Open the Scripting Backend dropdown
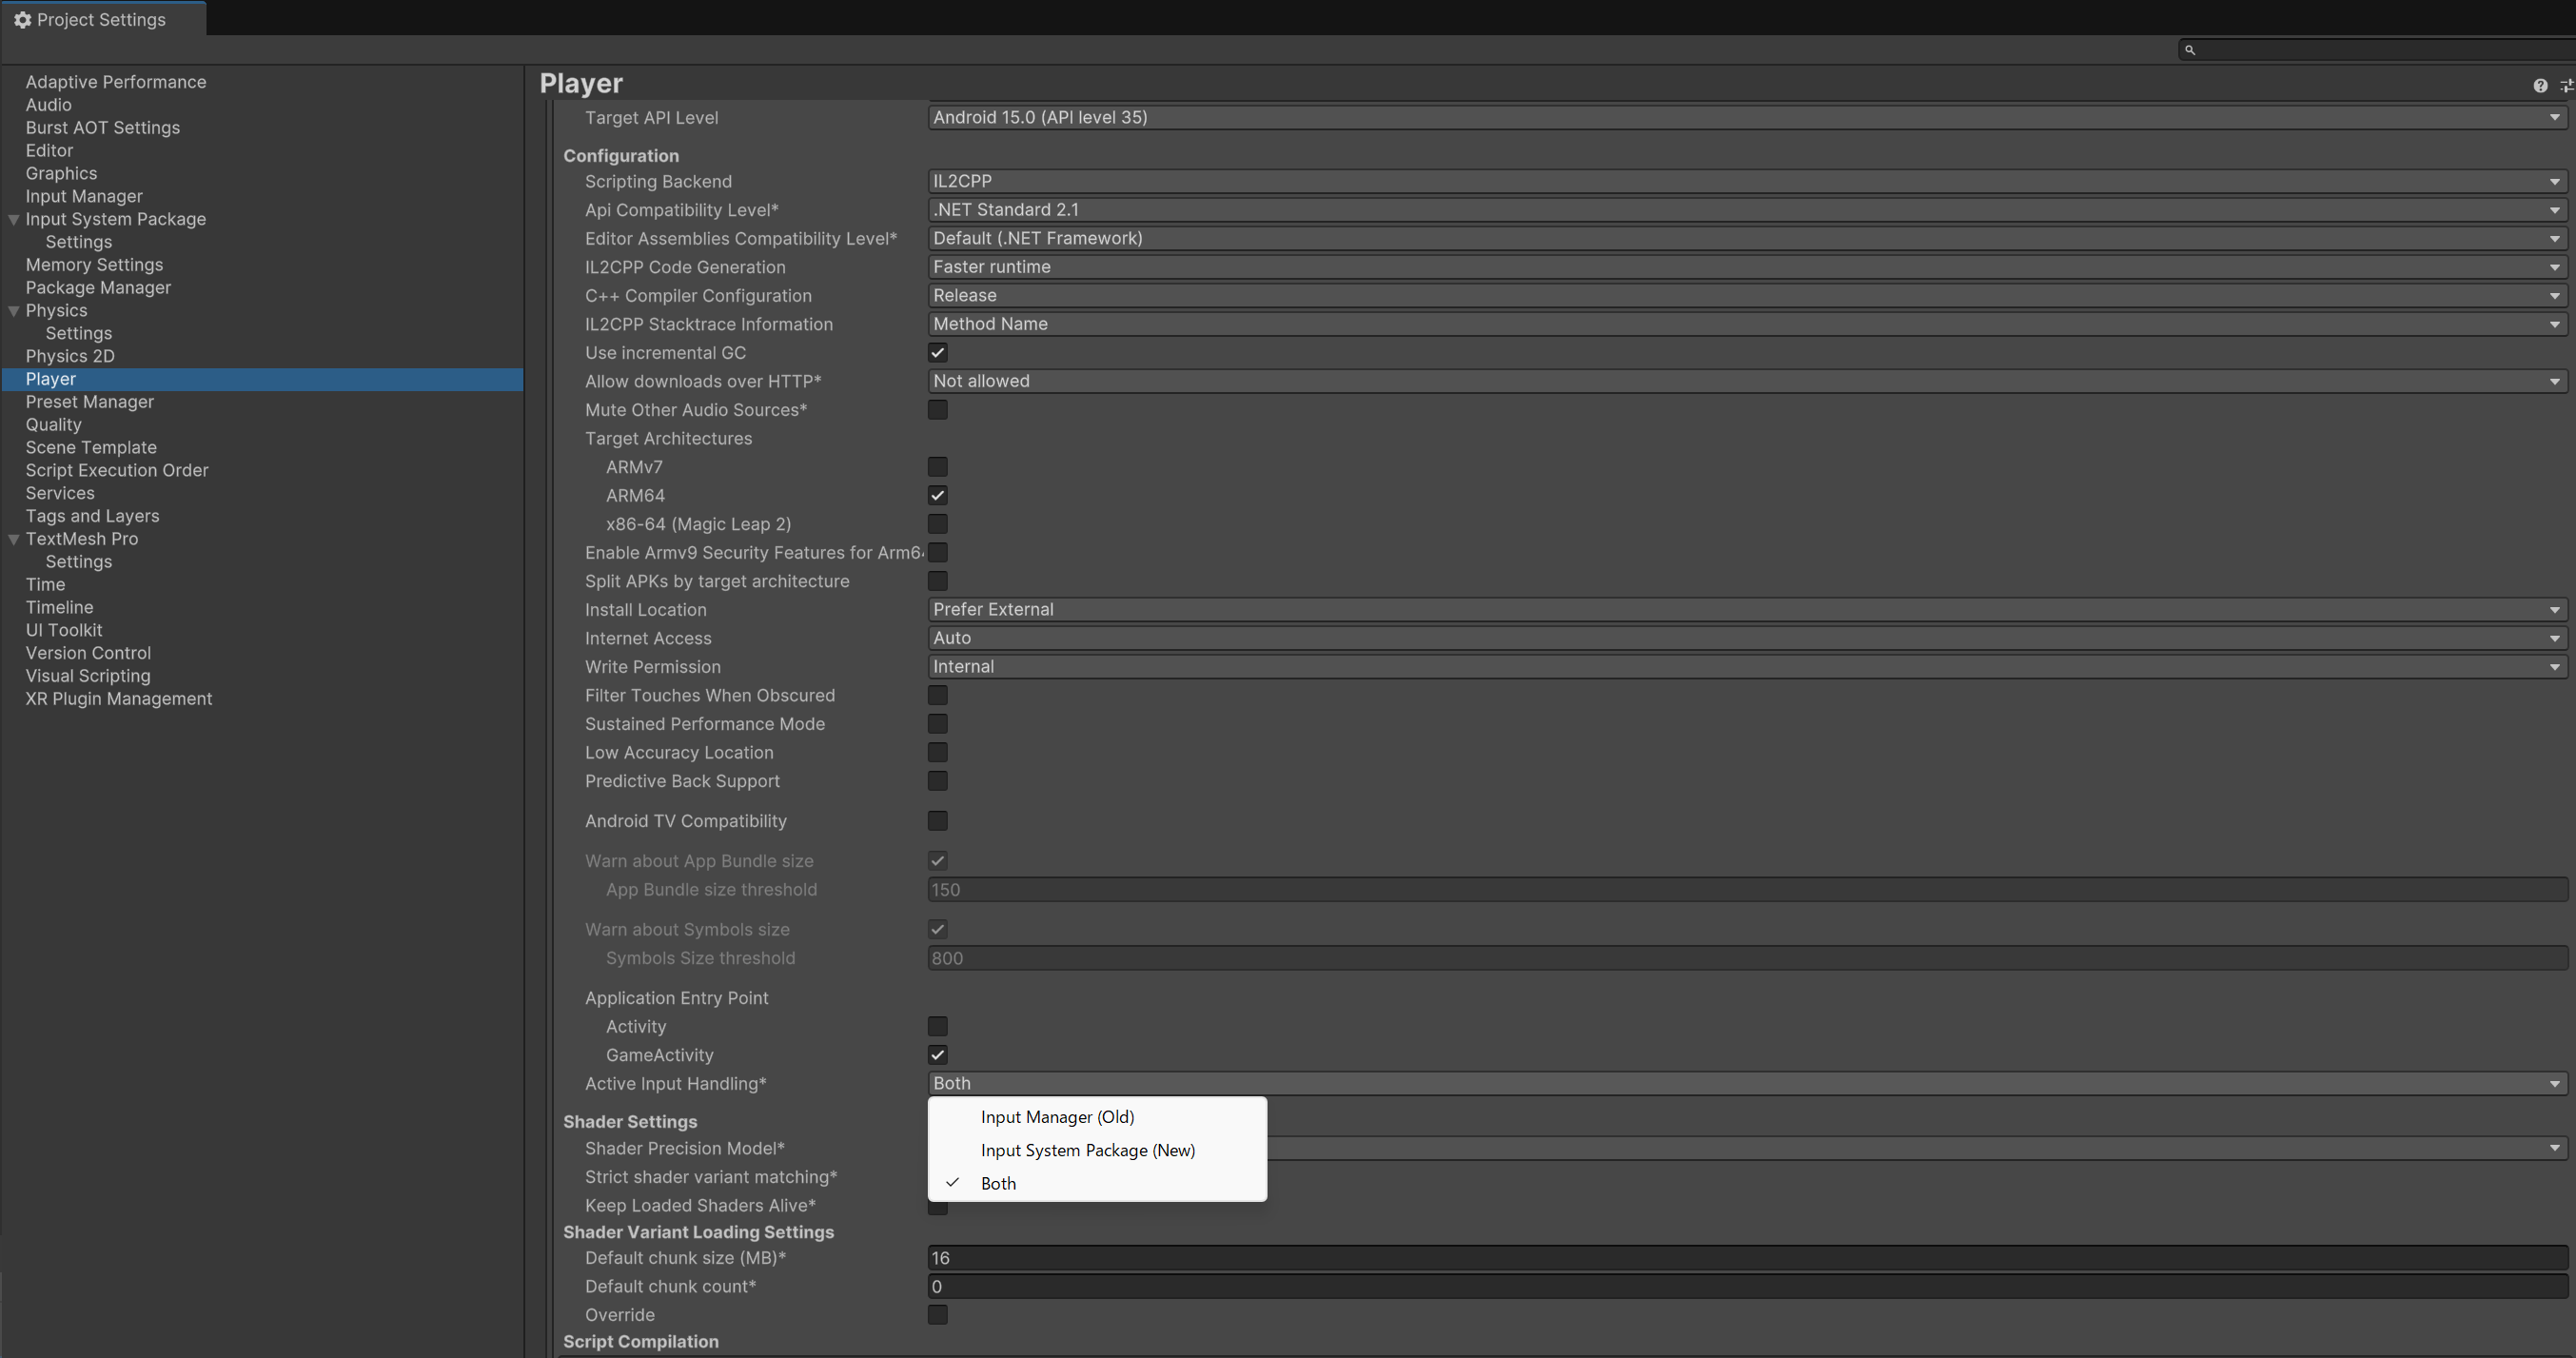The height and width of the screenshot is (1358, 2576). 1746,182
